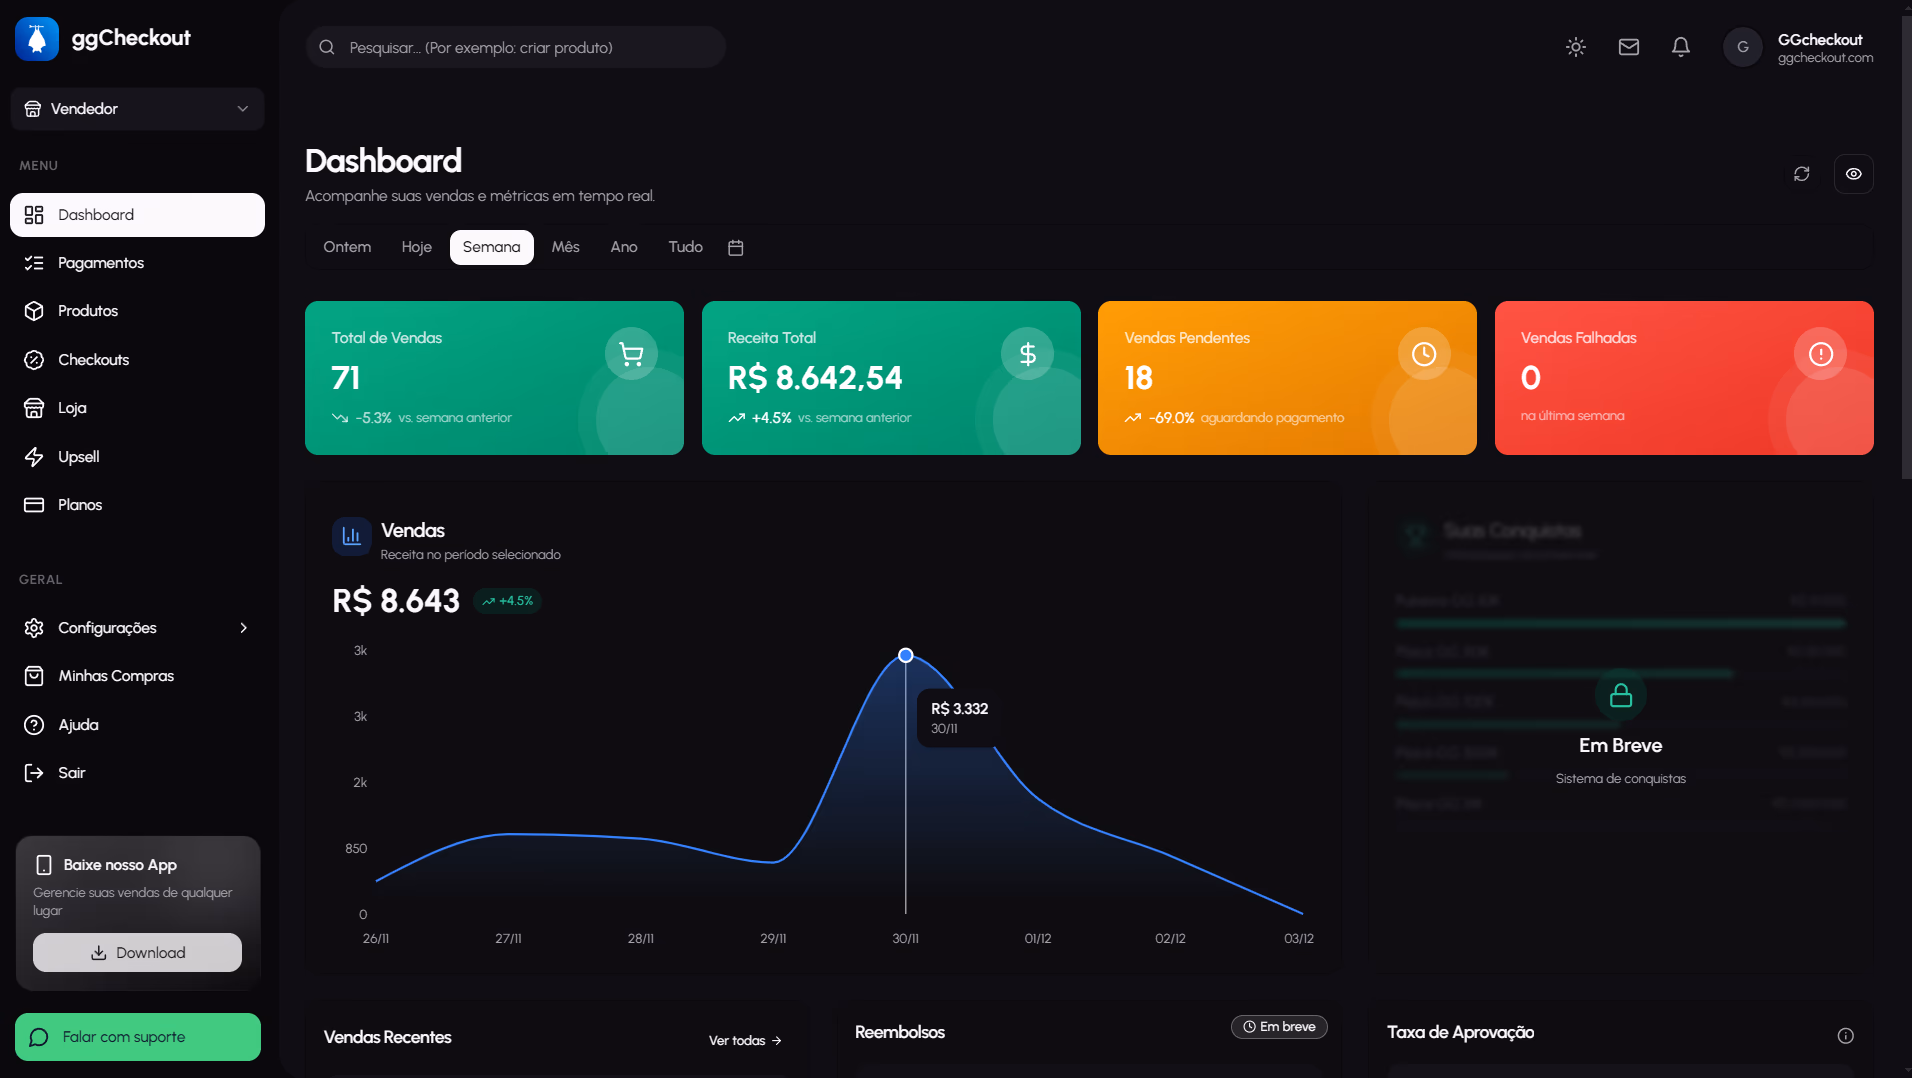Click the G user avatar
Image resolution: width=1912 pixels, height=1078 pixels.
(1742, 47)
